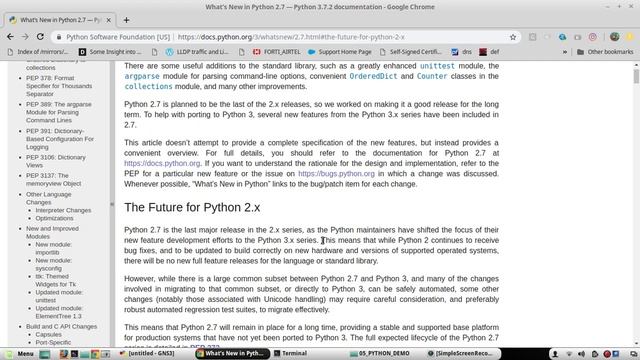
Task: Click the blue globe extension icon
Action: (562, 37)
